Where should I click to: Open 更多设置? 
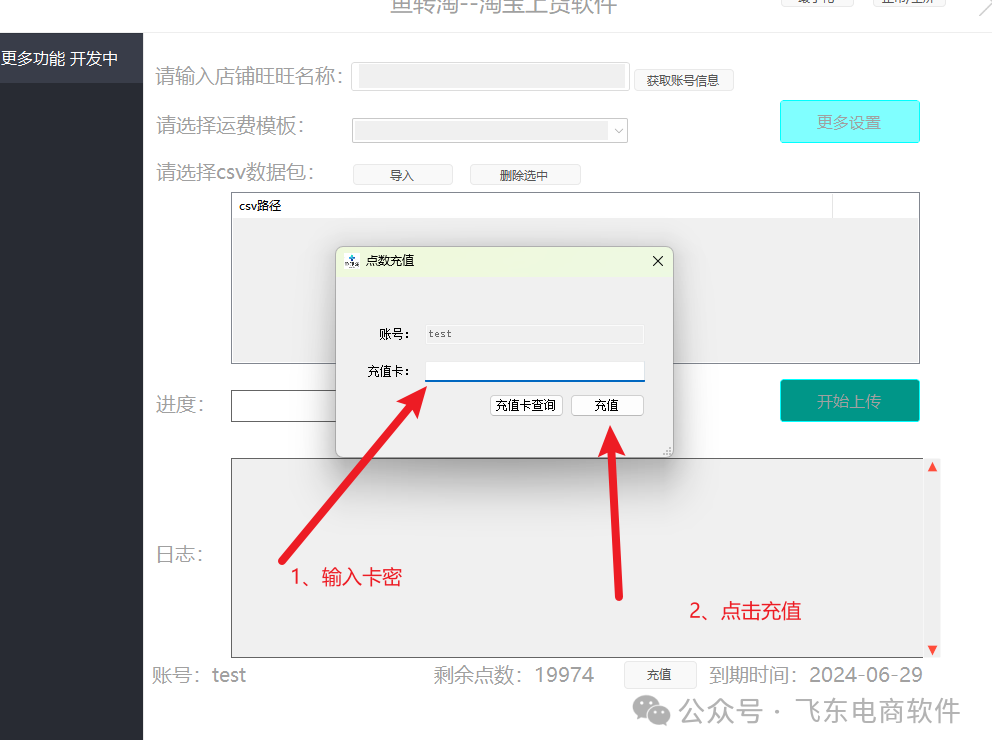pyautogui.click(x=850, y=121)
